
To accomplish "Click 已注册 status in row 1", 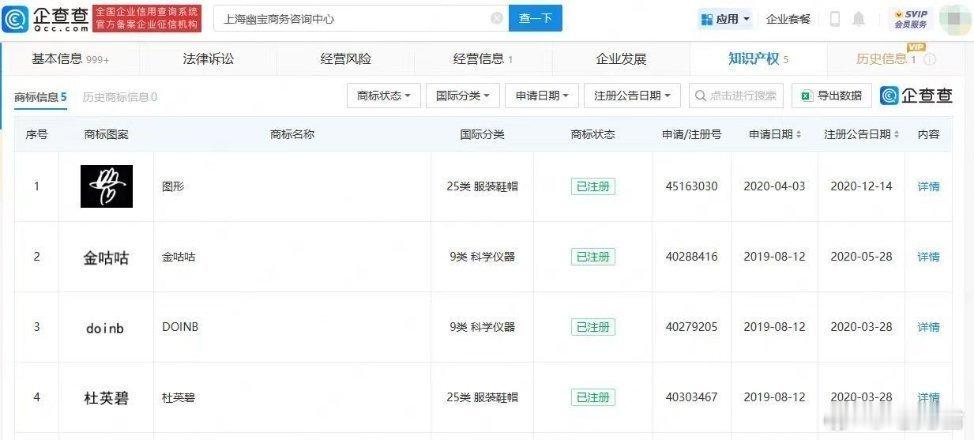I will [x=593, y=186].
